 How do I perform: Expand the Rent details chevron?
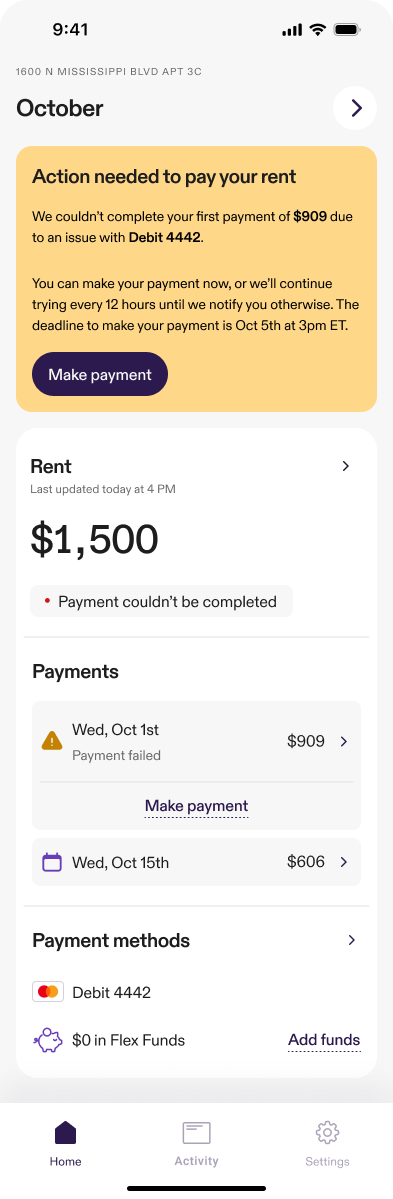[346, 466]
